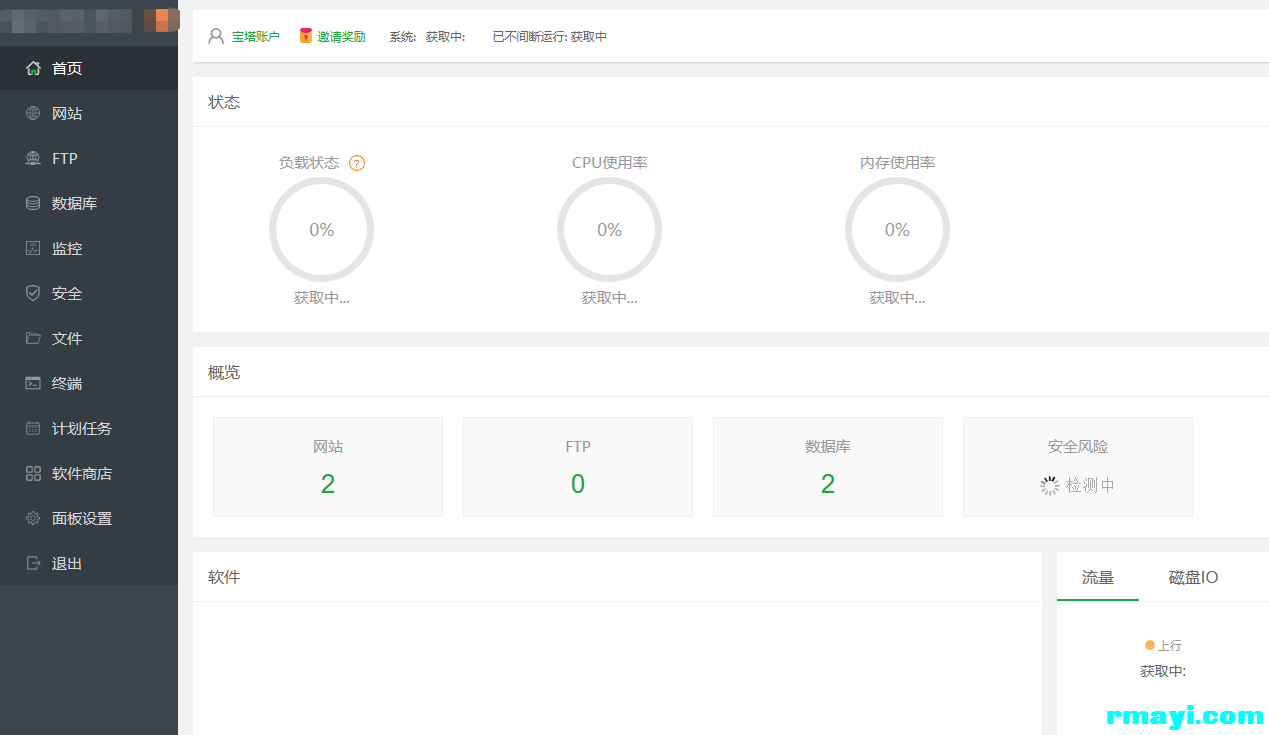Open the terminal icon for 终端
Screen dimensions: 1269x735
pos(33,384)
